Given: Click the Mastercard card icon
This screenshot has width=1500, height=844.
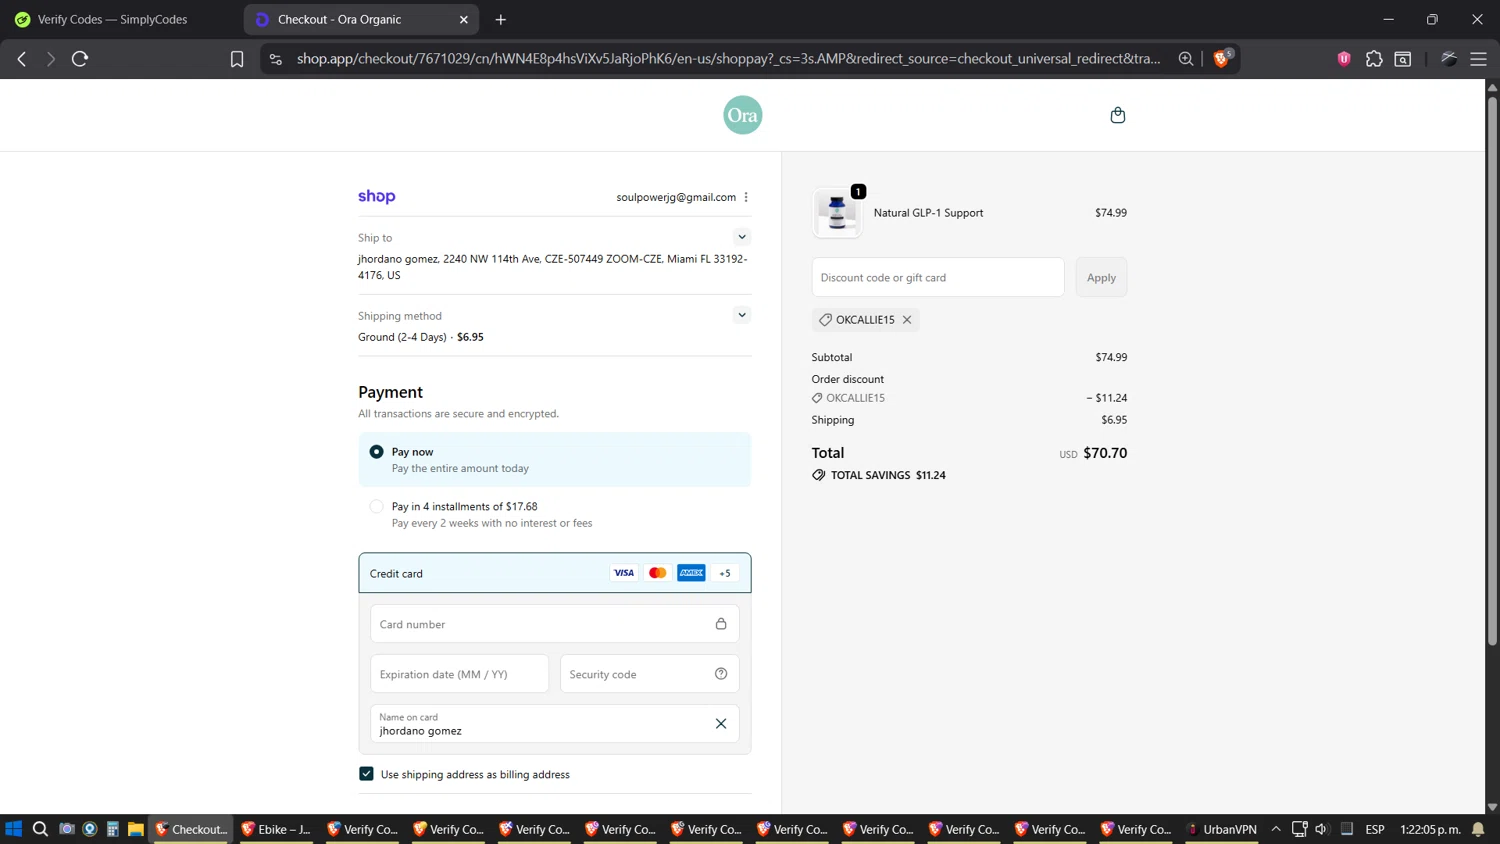Looking at the screenshot, I should click(658, 573).
